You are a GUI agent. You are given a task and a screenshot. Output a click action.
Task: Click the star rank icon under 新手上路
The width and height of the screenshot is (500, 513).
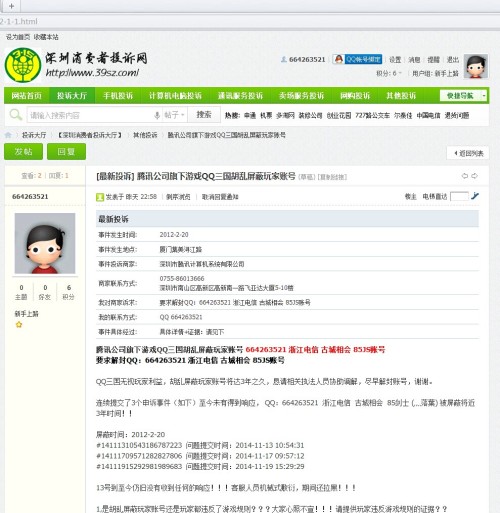(x=19, y=324)
